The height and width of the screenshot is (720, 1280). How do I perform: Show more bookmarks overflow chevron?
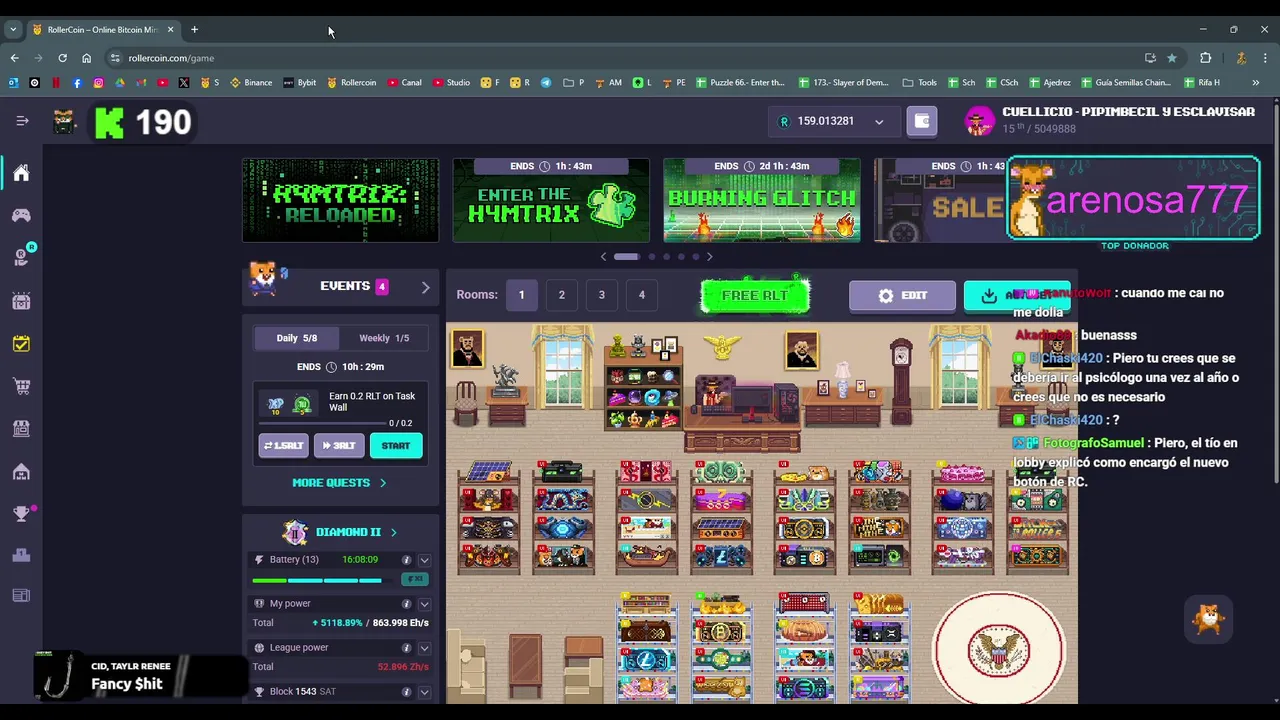pos(1256,83)
